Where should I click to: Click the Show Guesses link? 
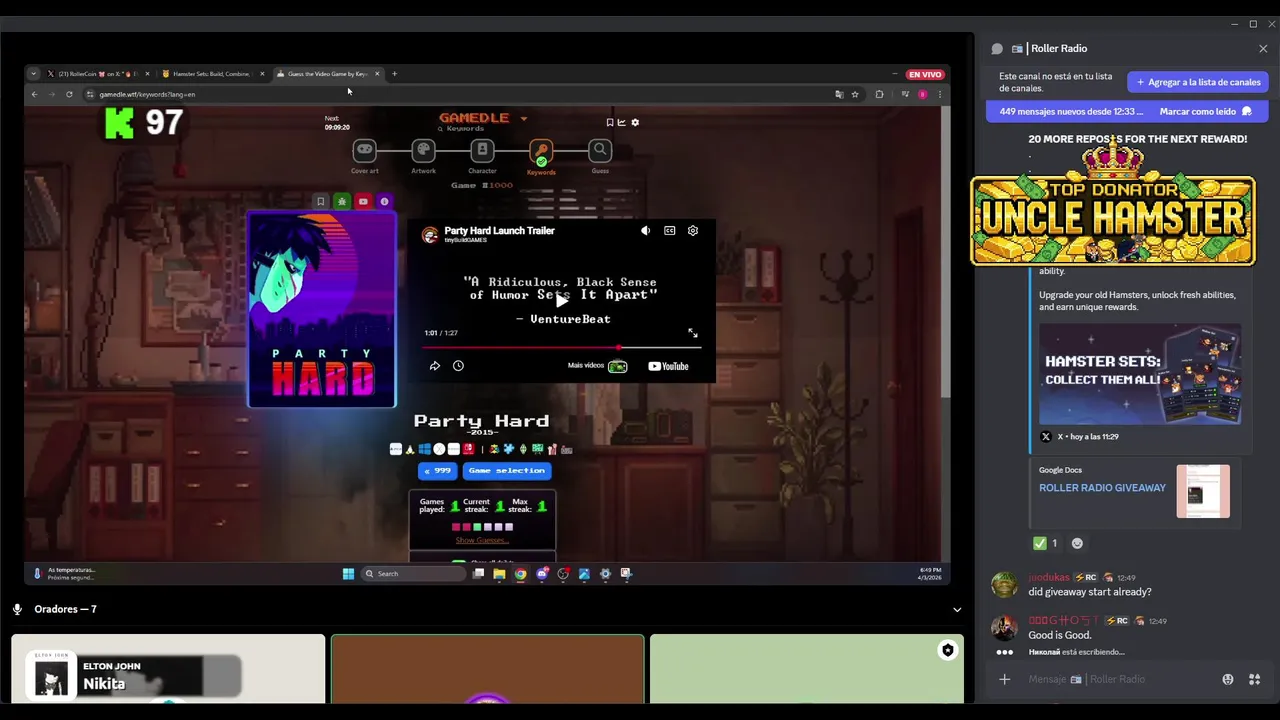click(482, 540)
